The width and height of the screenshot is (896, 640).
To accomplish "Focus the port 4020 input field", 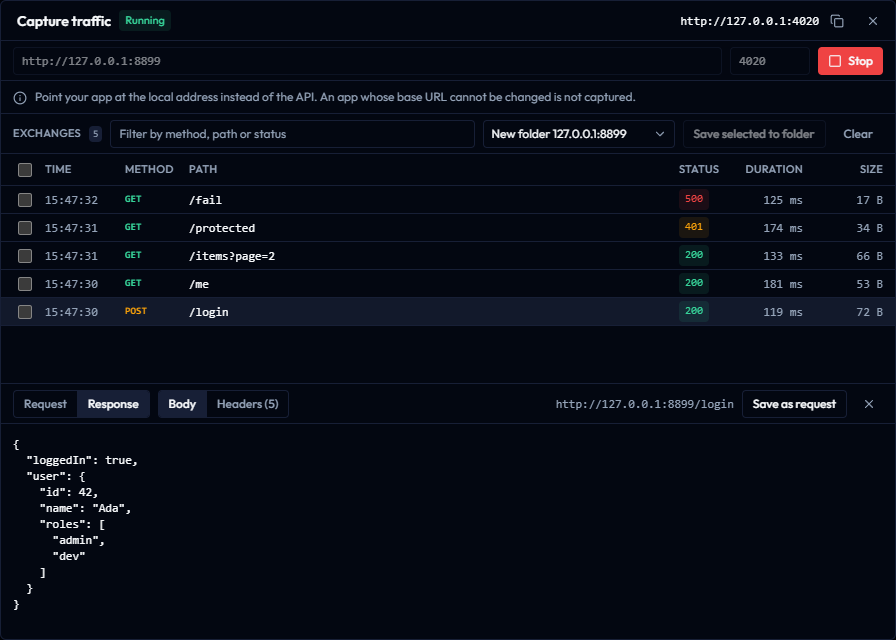I will 770,61.
